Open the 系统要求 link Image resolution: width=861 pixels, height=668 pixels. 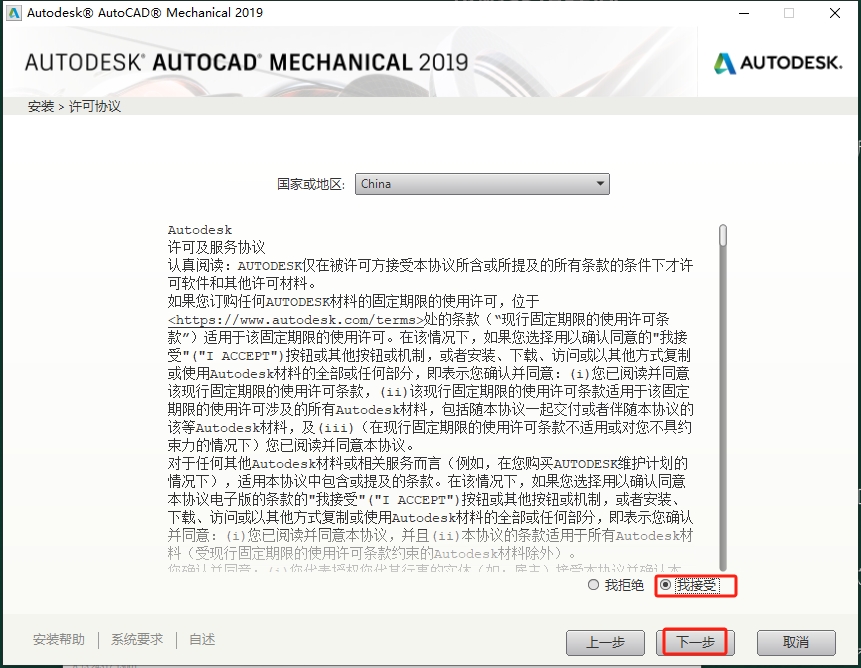(137, 640)
